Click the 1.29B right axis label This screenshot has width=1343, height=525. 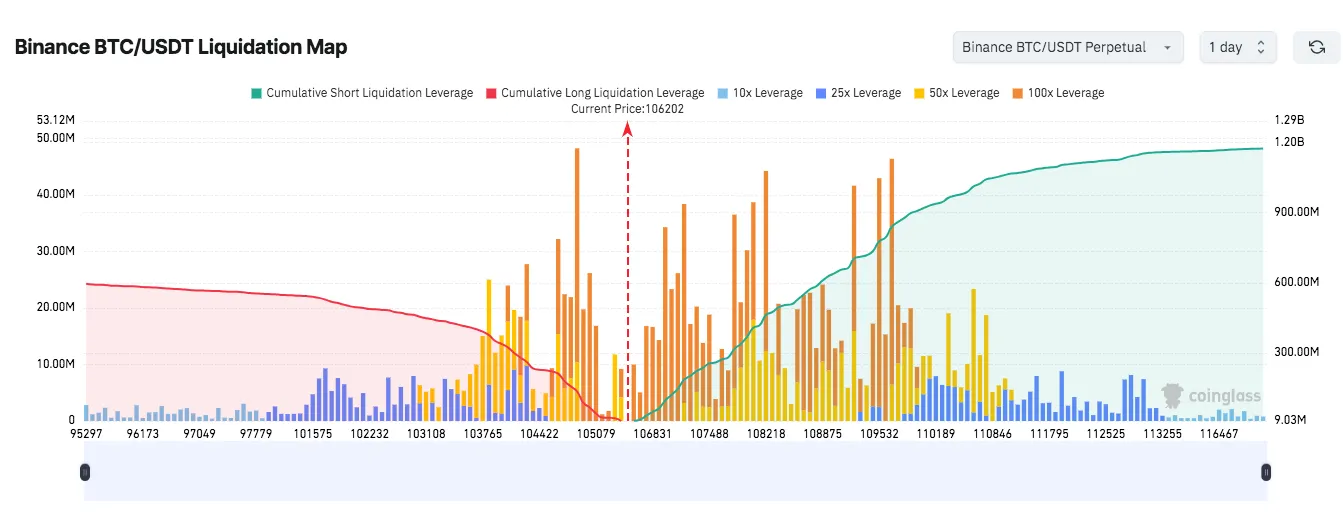point(1290,121)
